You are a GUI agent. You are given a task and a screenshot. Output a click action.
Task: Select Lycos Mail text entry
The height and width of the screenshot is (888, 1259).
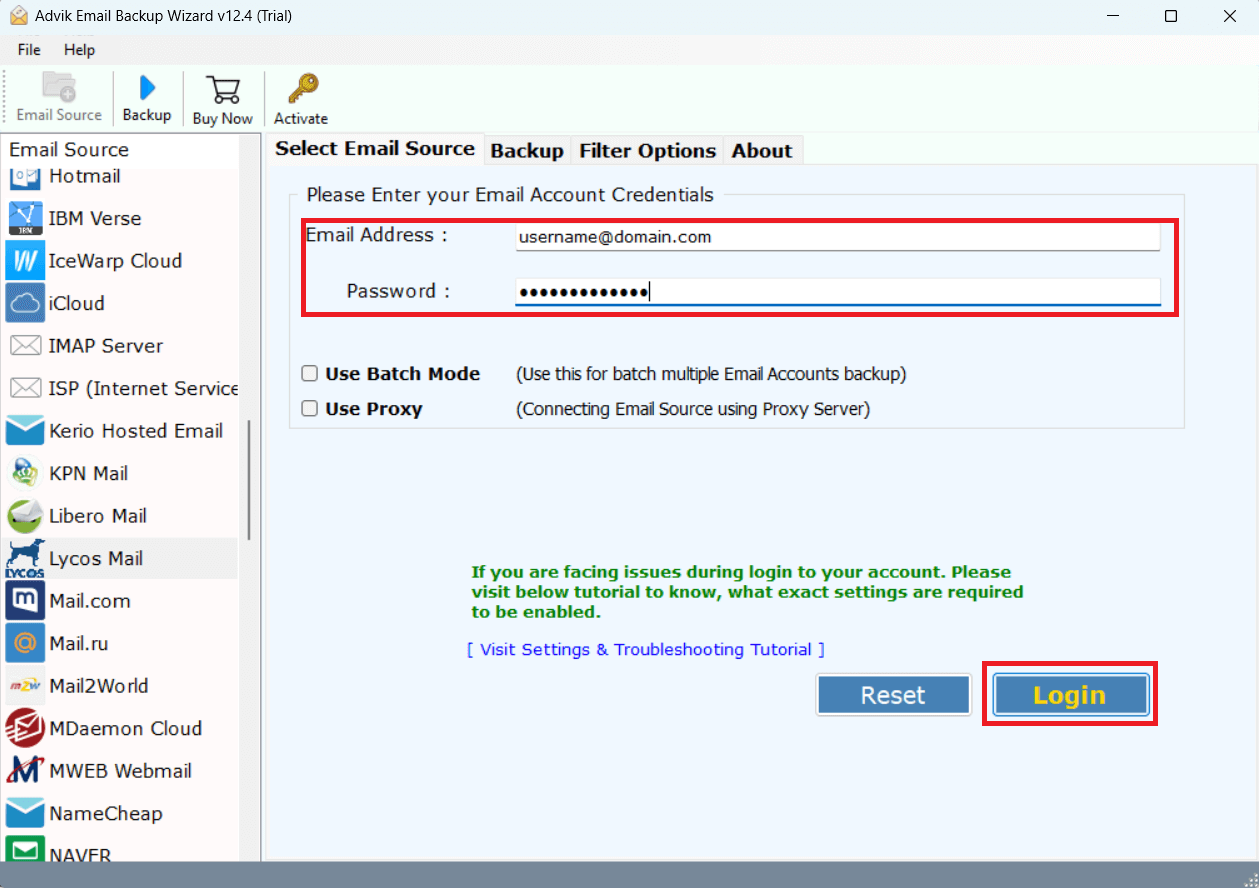(96, 558)
